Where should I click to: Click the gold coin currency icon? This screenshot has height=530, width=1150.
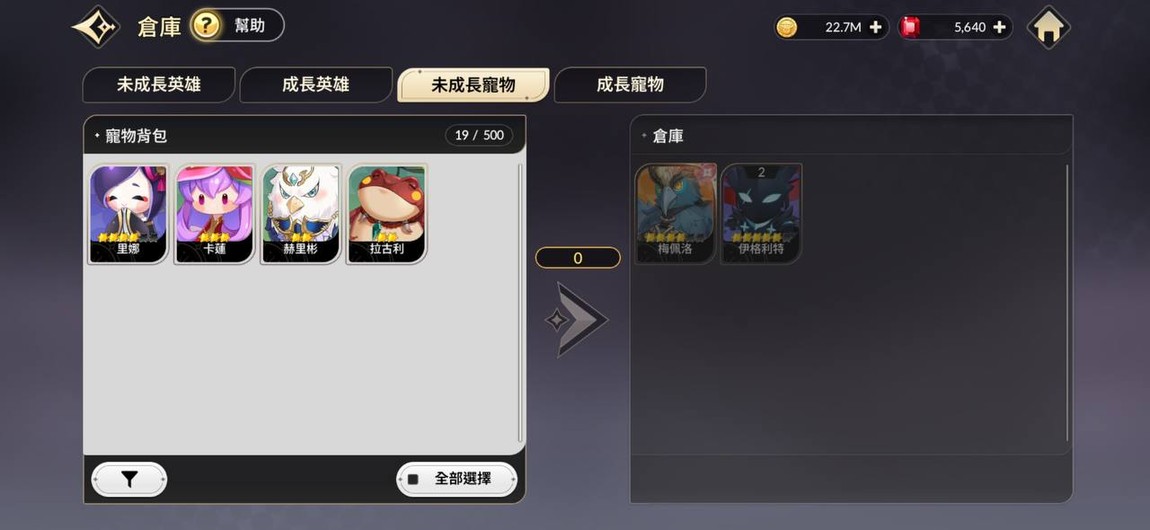point(786,28)
